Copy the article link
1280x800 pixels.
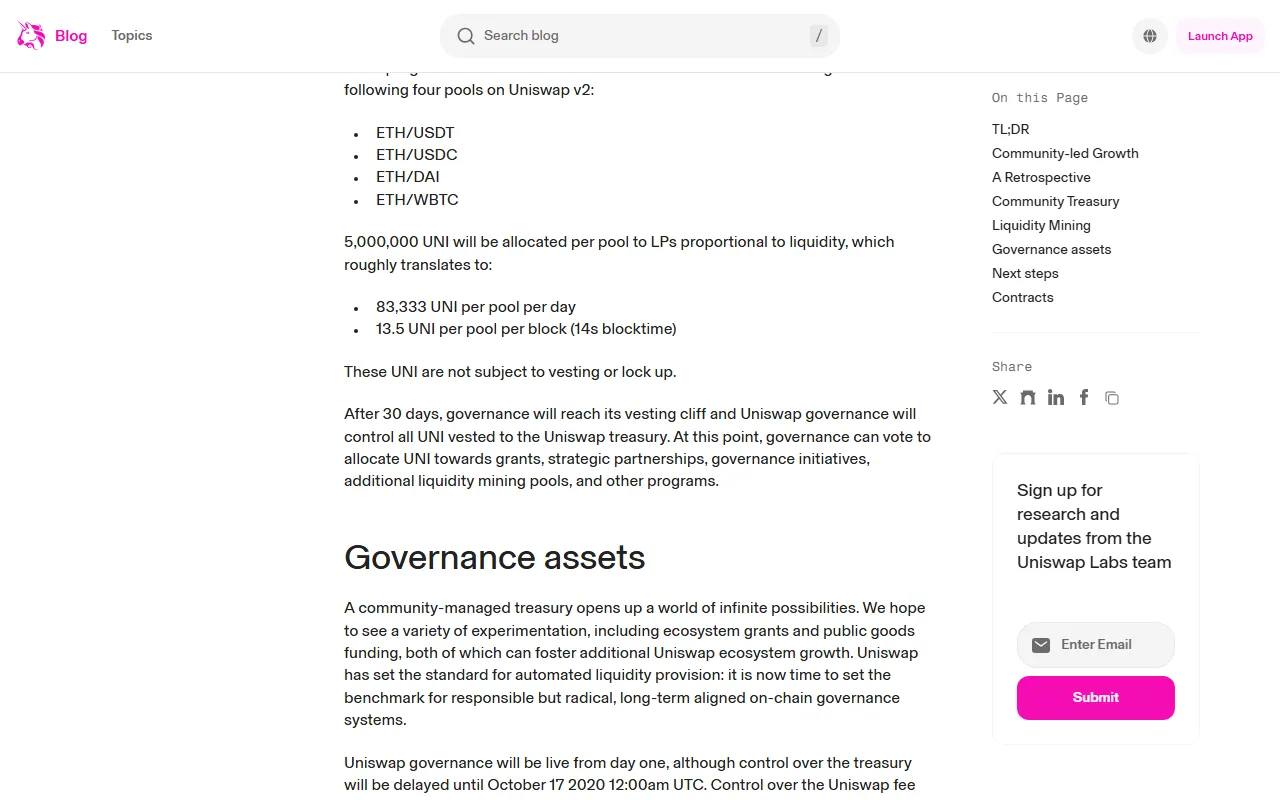1112,398
